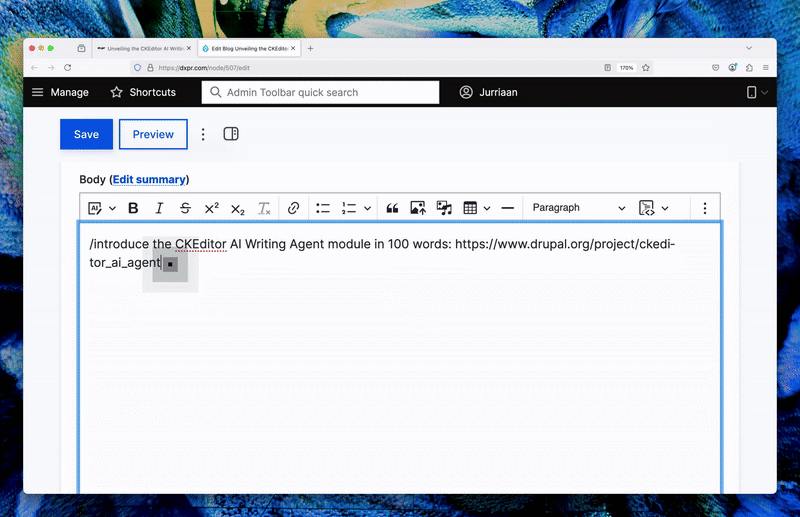
Task: Switch to the Edit Blog browser tab
Action: tap(249, 48)
